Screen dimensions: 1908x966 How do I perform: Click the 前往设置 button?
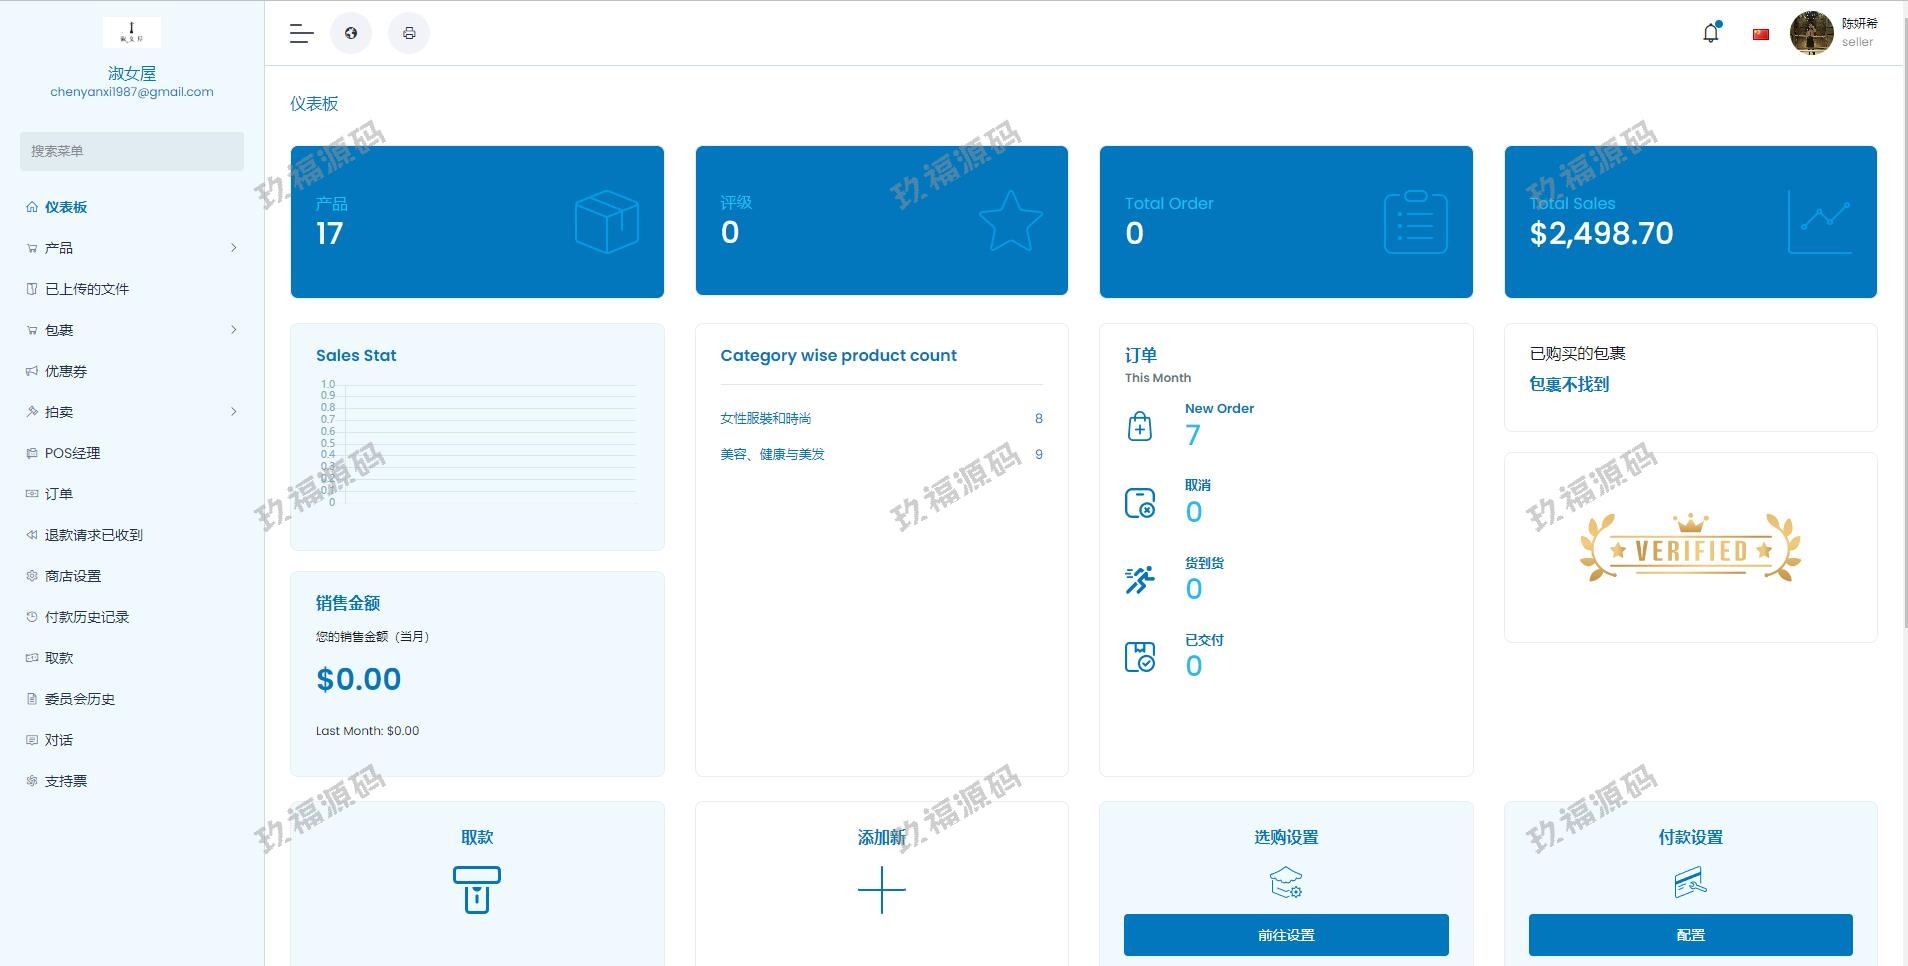click(x=1286, y=935)
